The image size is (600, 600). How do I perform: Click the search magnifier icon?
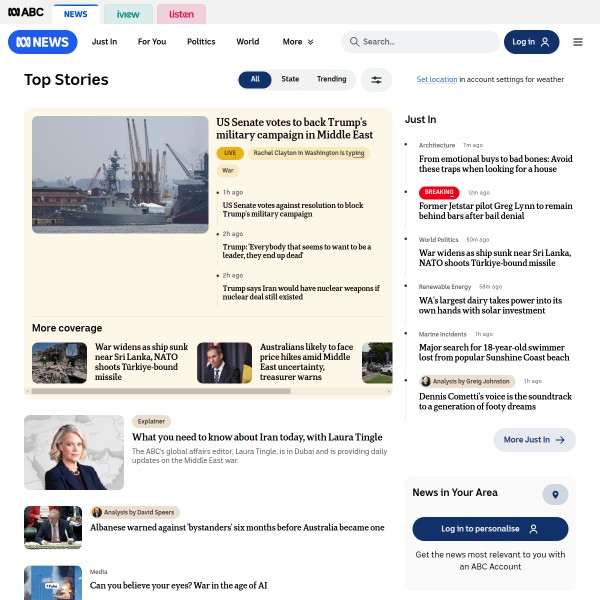[354, 42]
